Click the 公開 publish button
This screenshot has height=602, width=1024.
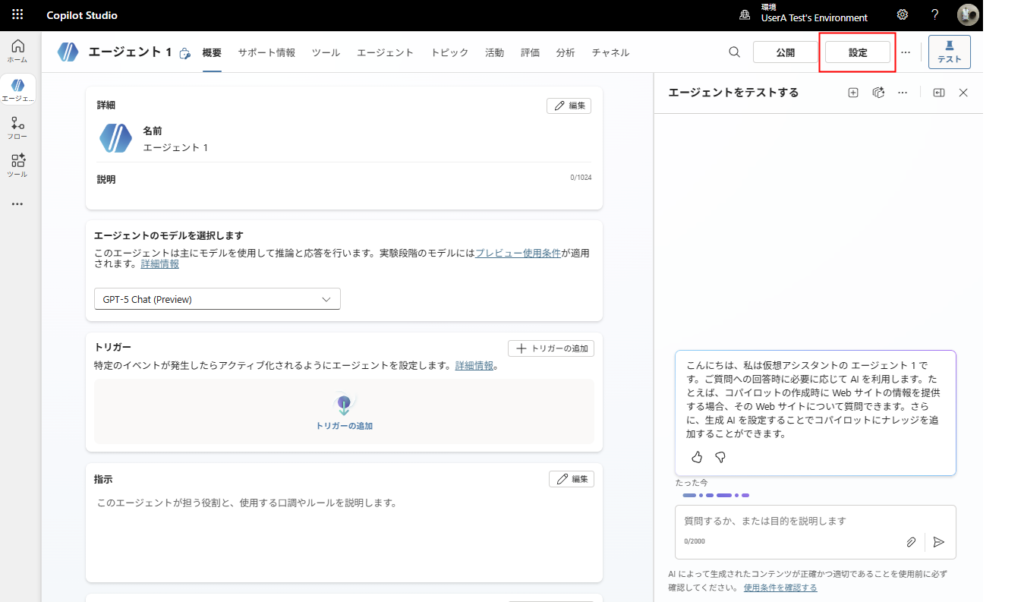coord(785,52)
